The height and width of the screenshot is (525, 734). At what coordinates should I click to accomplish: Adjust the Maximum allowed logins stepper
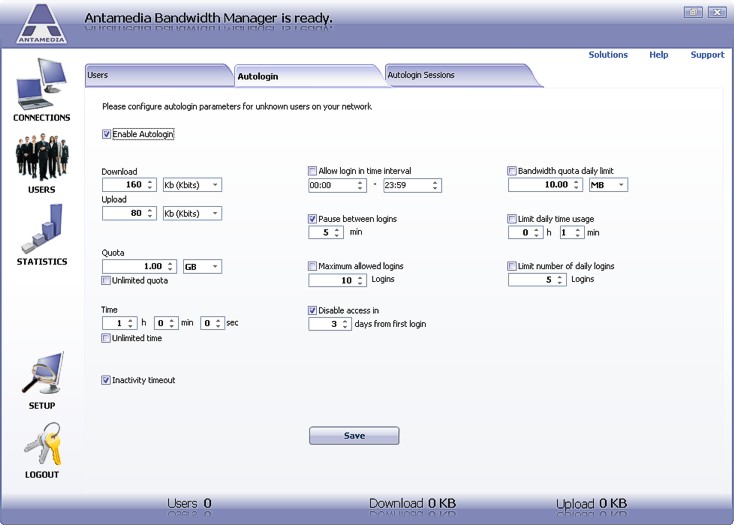point(360,280)
